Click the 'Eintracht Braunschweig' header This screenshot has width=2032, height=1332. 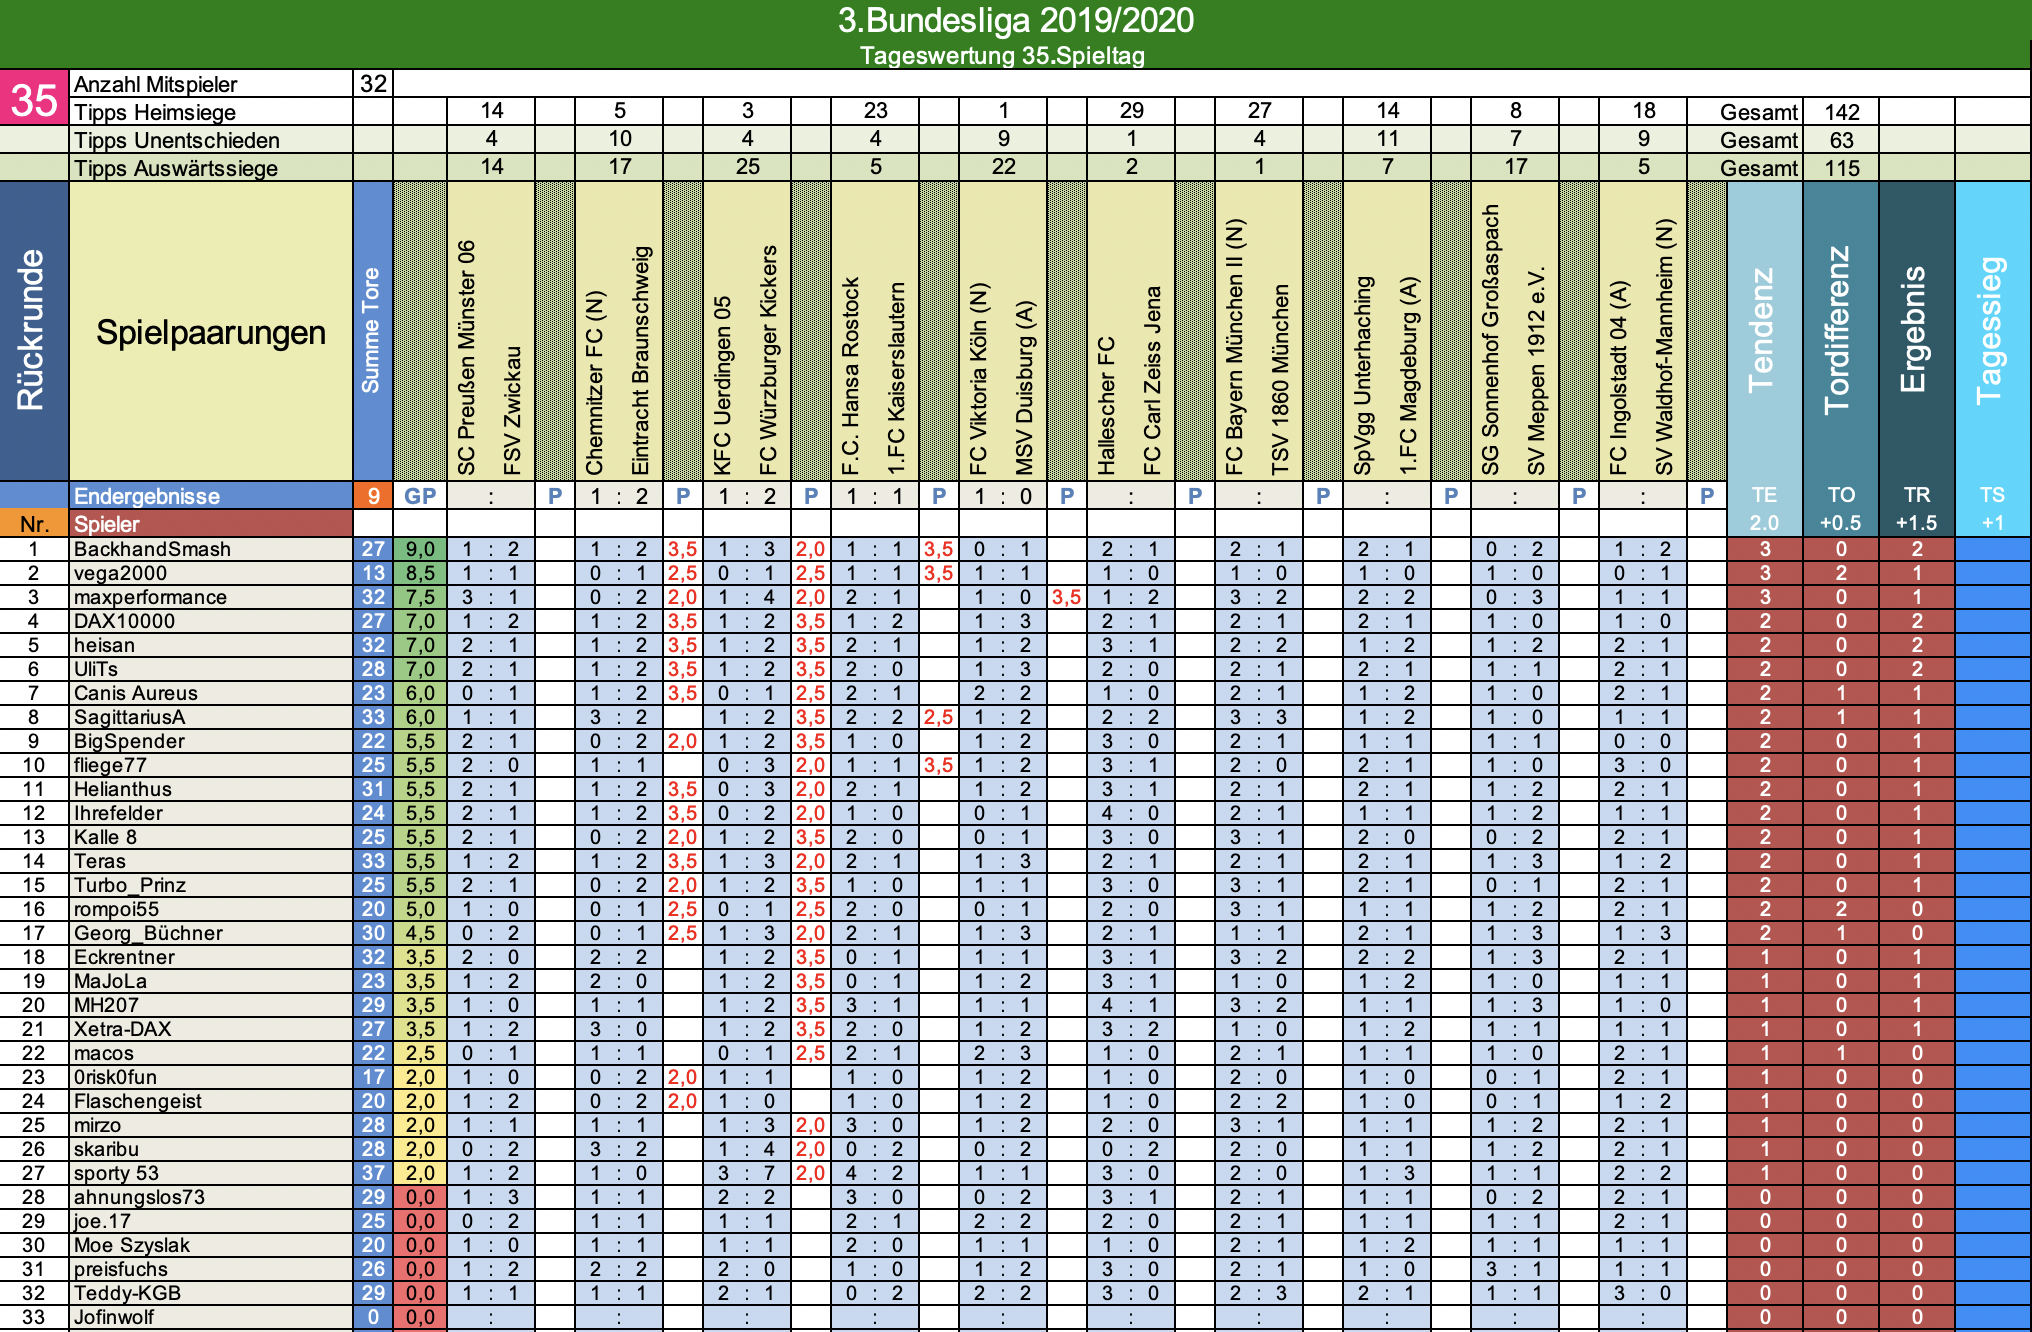pos(641,360)
